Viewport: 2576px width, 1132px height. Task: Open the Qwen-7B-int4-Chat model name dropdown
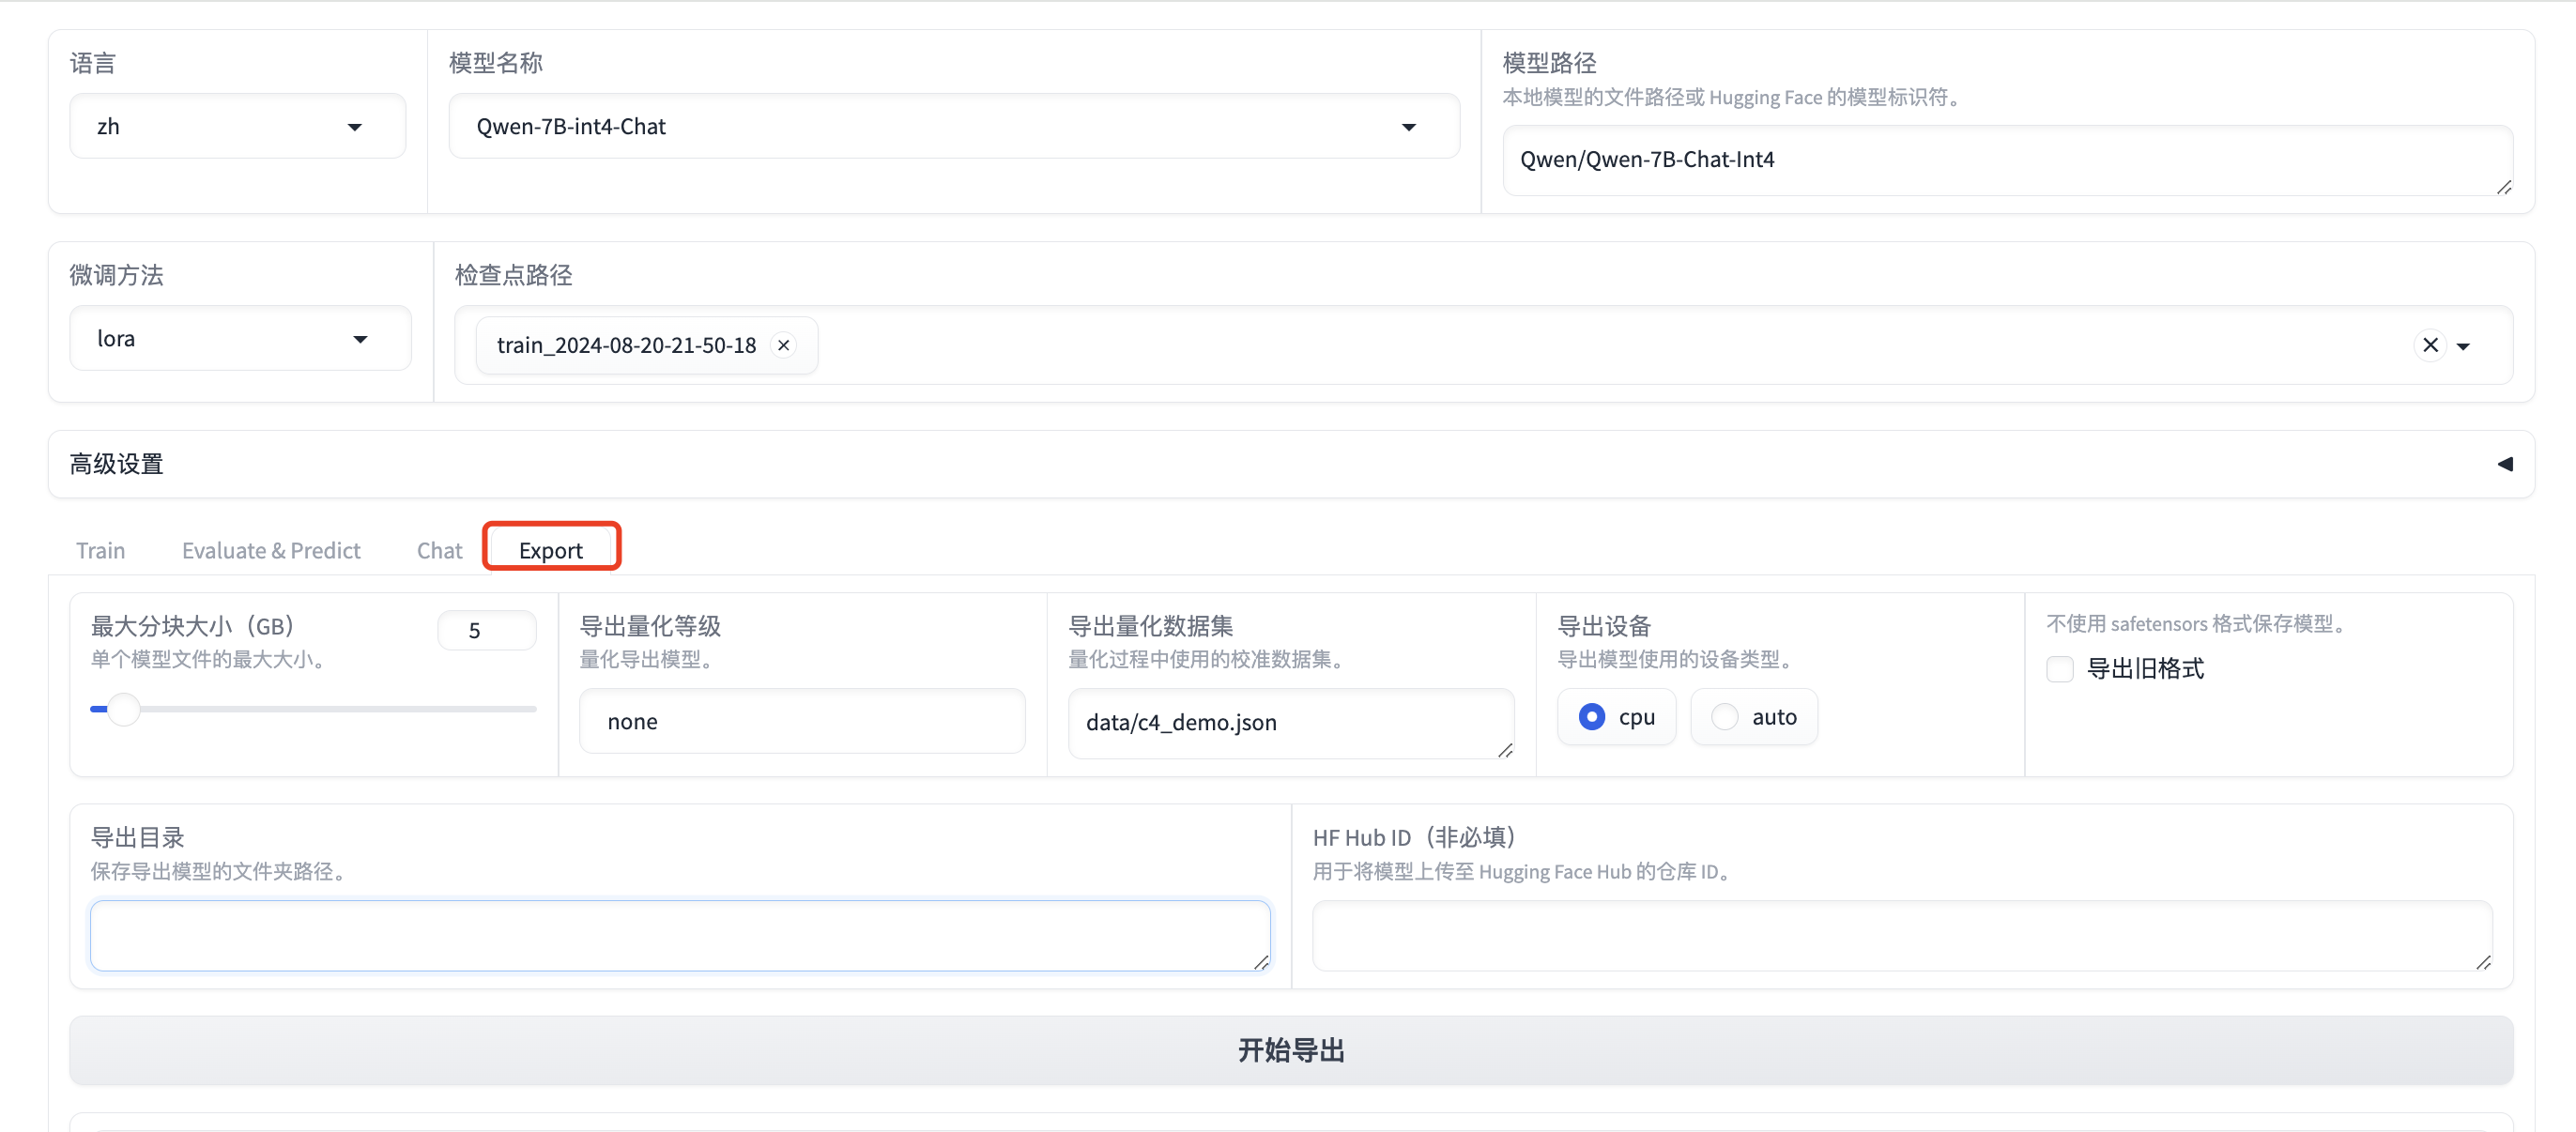coord(953,127)
